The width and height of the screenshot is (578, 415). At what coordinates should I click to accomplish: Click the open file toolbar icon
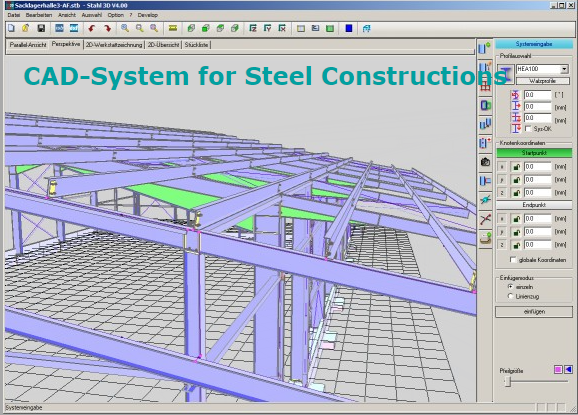point(25,28)
